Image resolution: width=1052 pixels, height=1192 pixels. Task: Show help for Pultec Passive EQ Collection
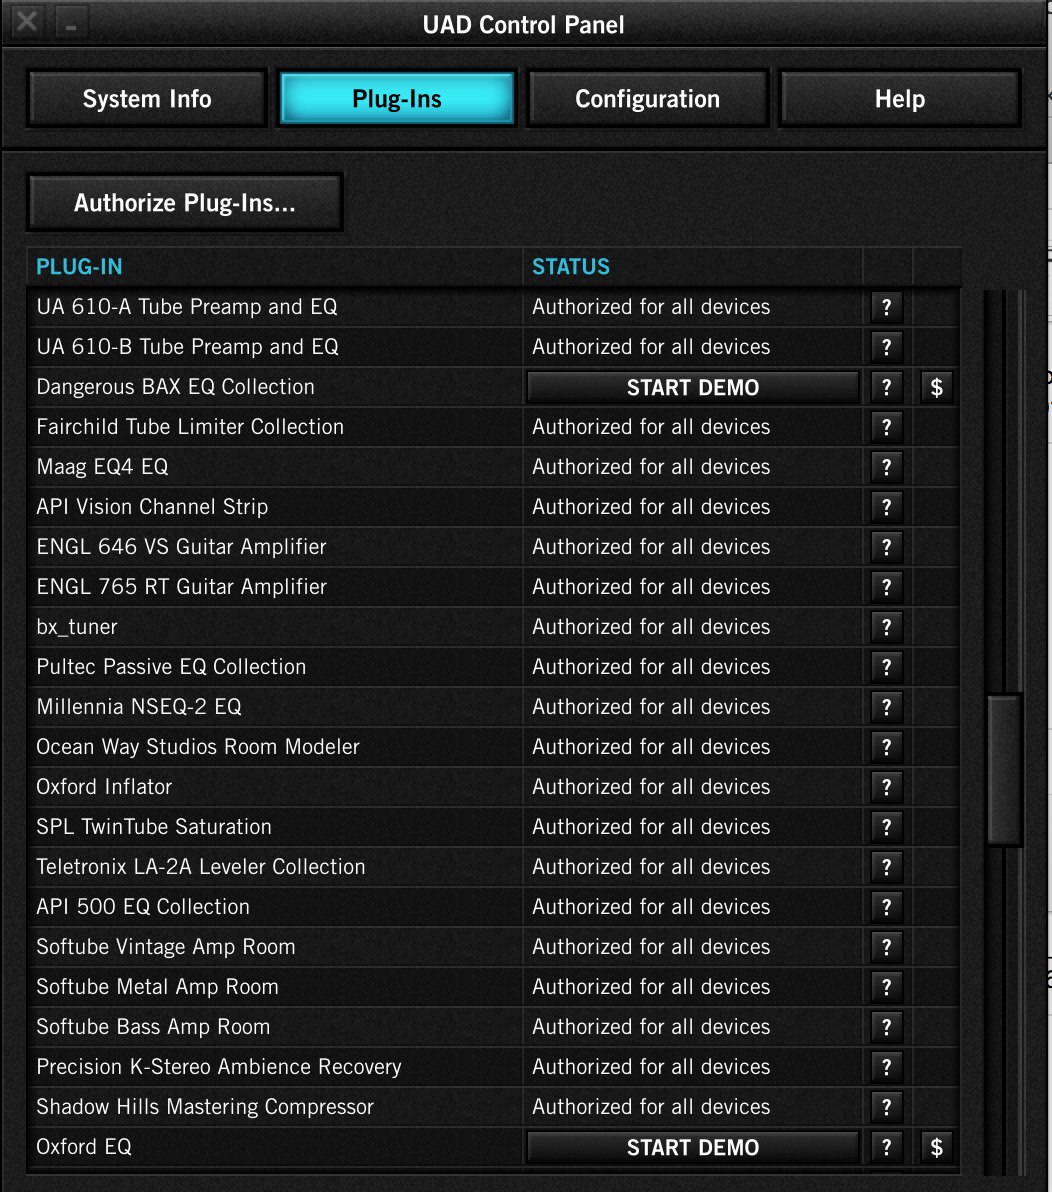click(x=886, y=667)
